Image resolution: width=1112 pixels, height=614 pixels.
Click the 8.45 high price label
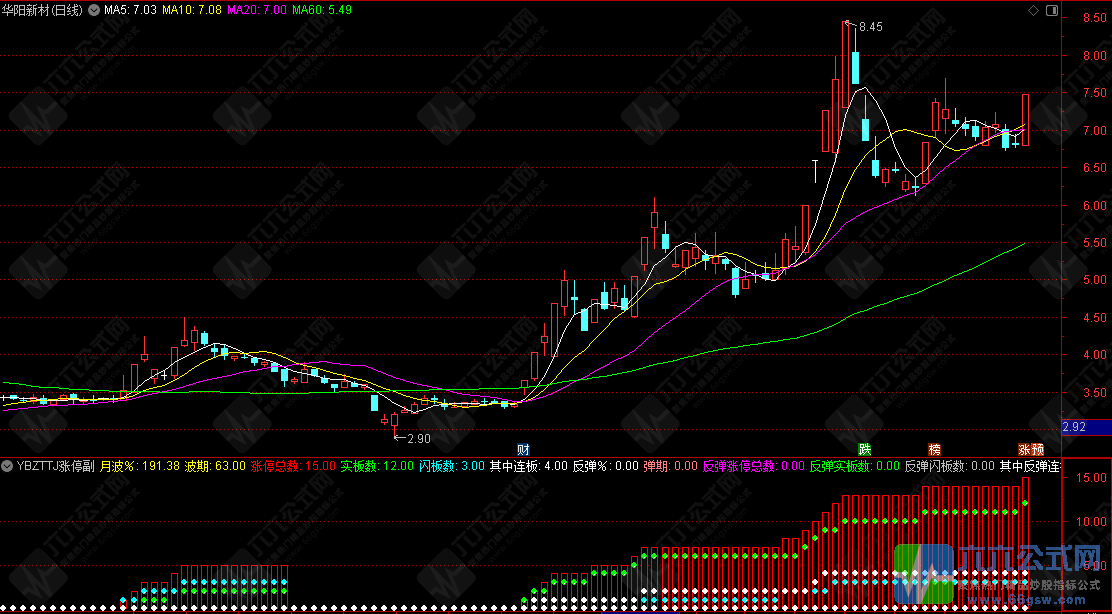(871, 27)
